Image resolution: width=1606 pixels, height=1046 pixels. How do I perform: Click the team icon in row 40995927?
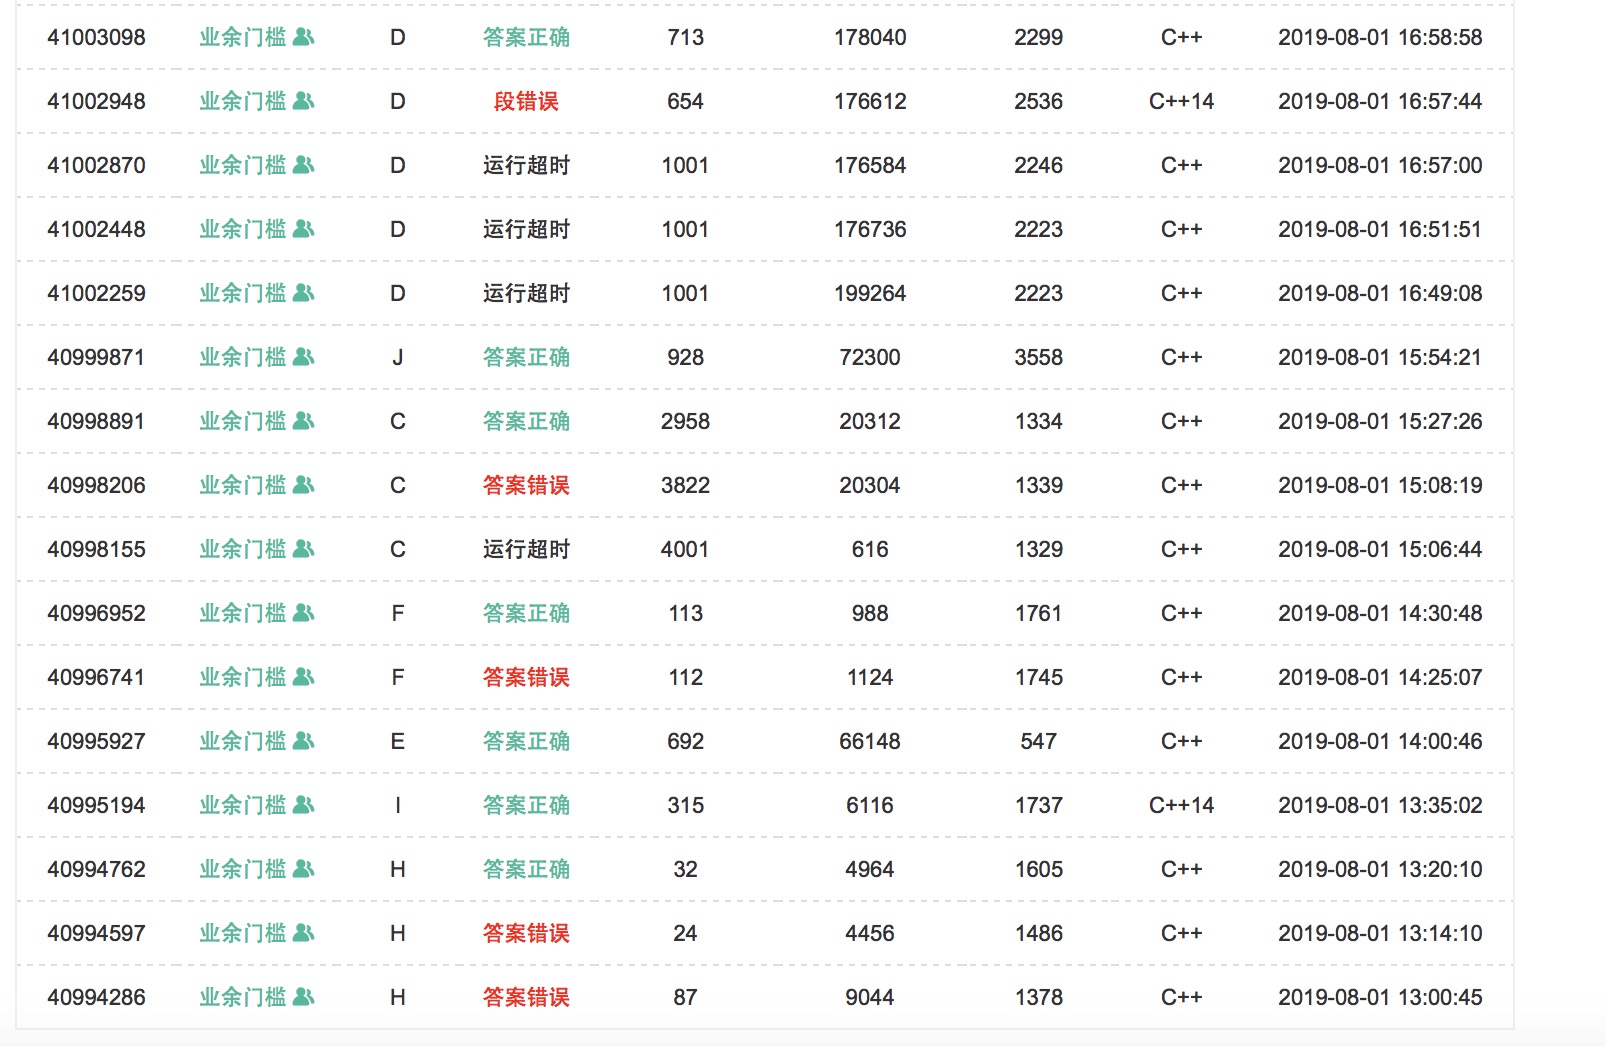pos(304,741)
